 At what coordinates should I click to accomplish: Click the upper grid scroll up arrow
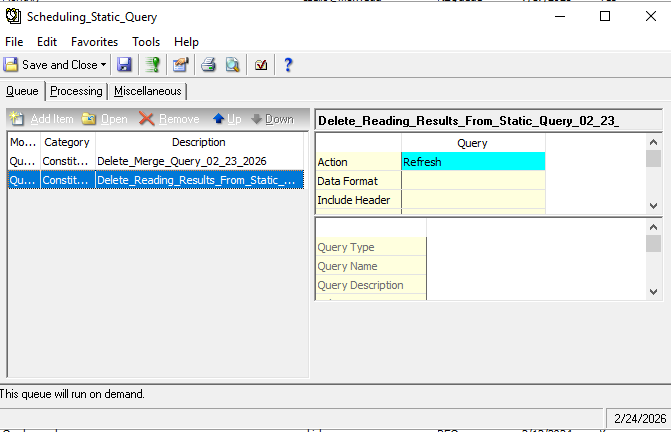point(653,142)
